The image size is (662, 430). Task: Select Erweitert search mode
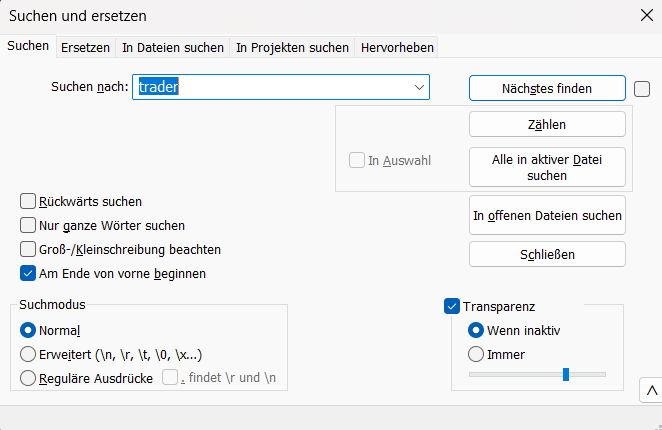click(28, 354)
